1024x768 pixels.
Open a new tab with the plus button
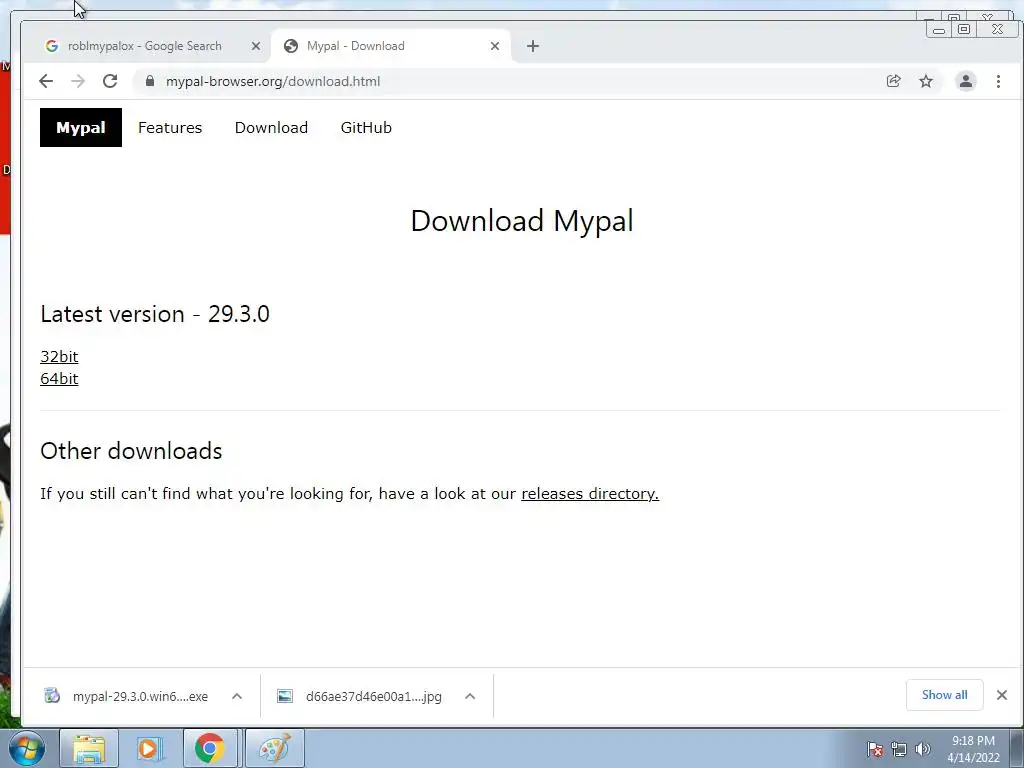pyautogui.click(x=532, y=46)
